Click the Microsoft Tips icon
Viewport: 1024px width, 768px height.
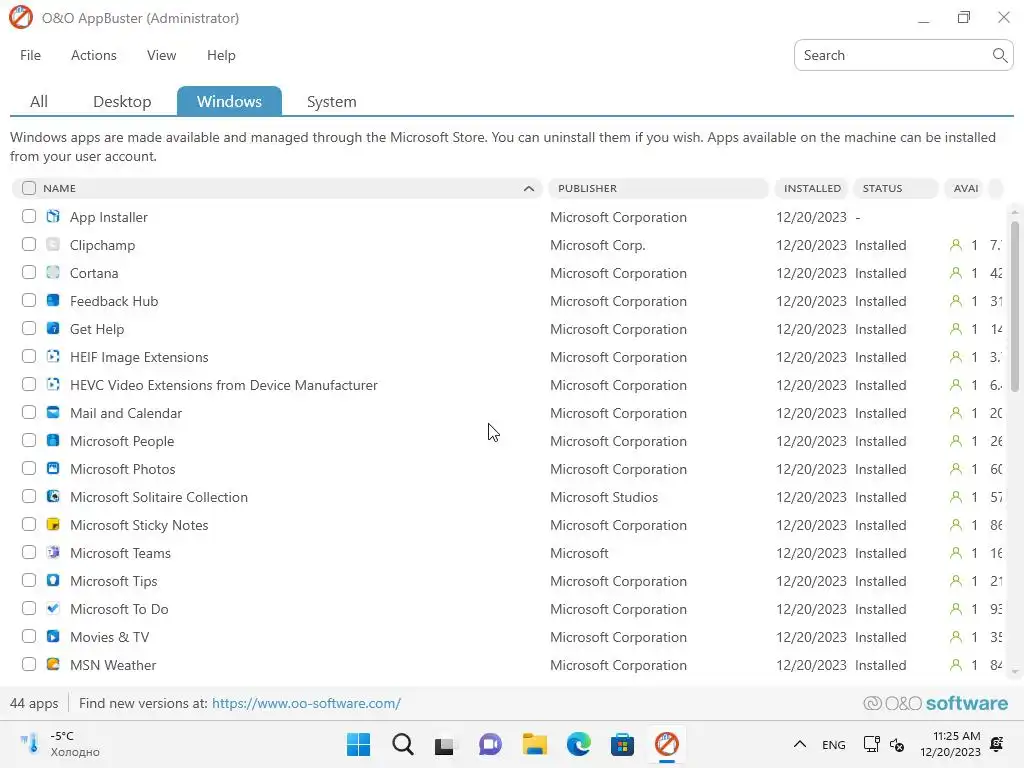click(53, 581)
